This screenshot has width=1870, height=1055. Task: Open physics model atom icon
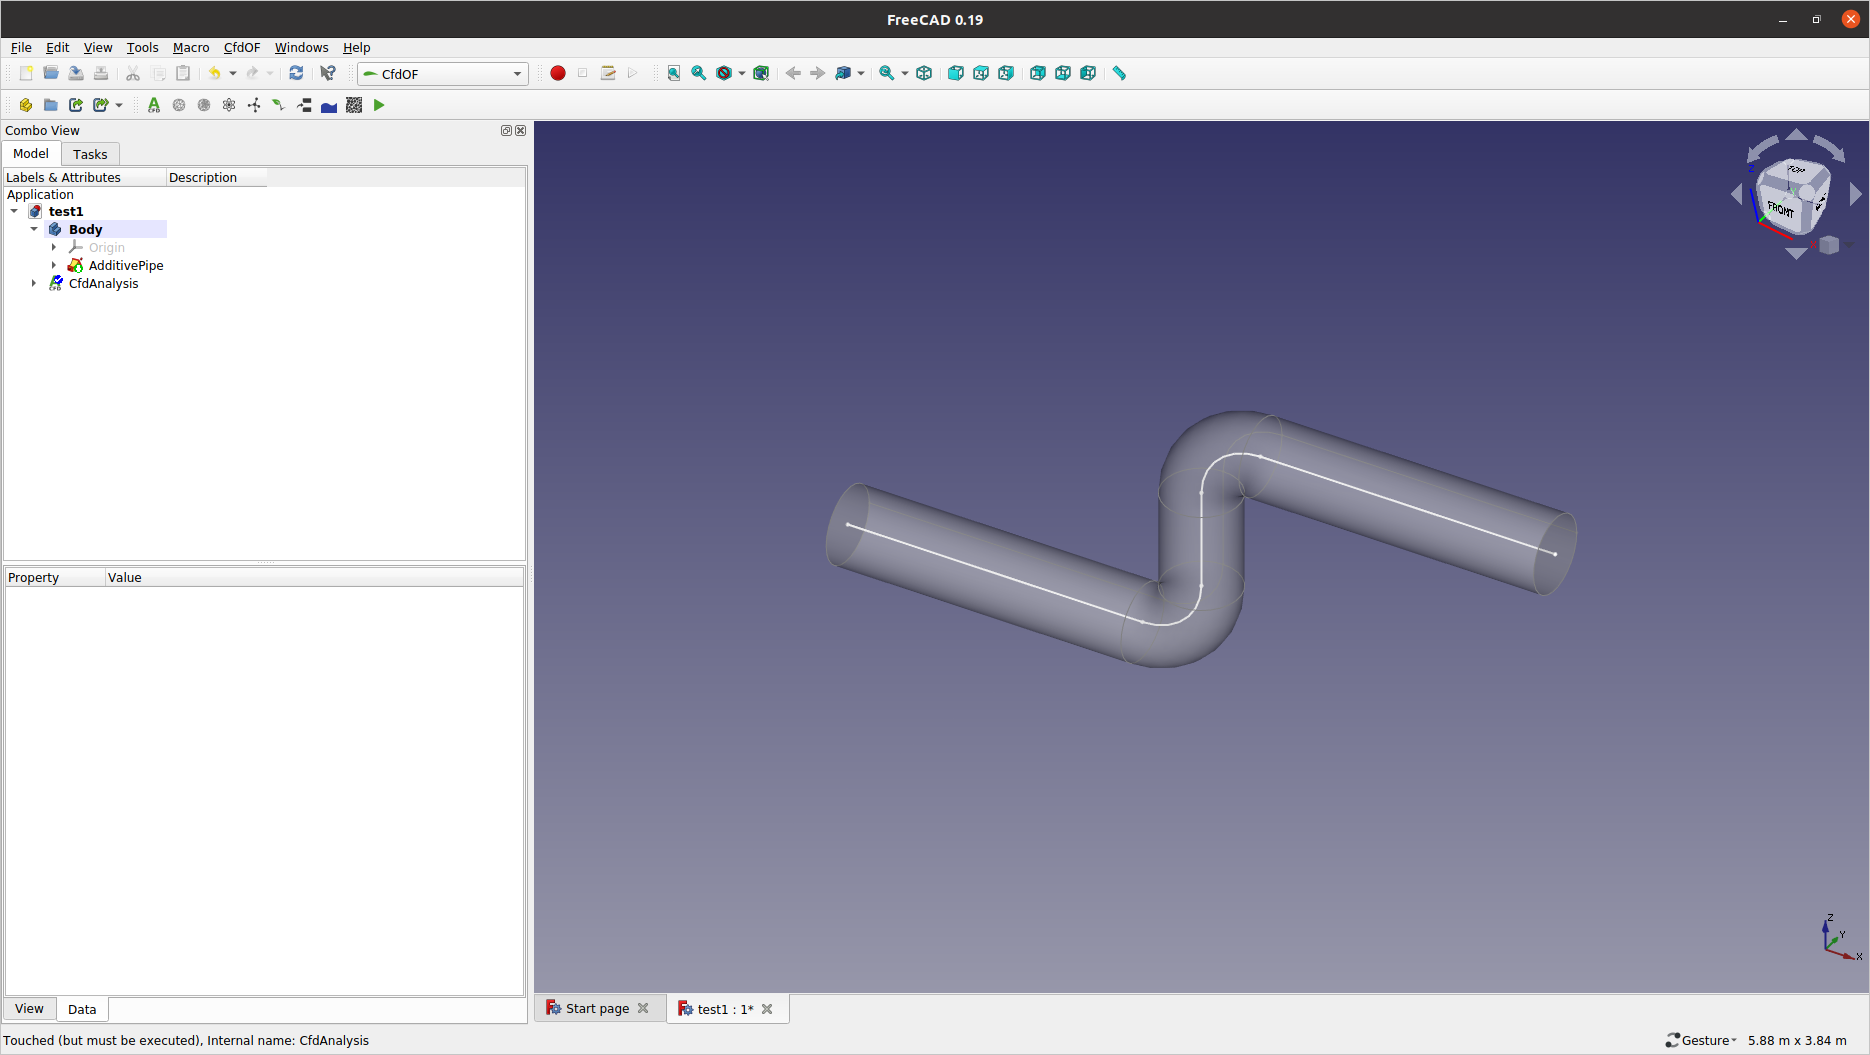(x=229, y=105)
